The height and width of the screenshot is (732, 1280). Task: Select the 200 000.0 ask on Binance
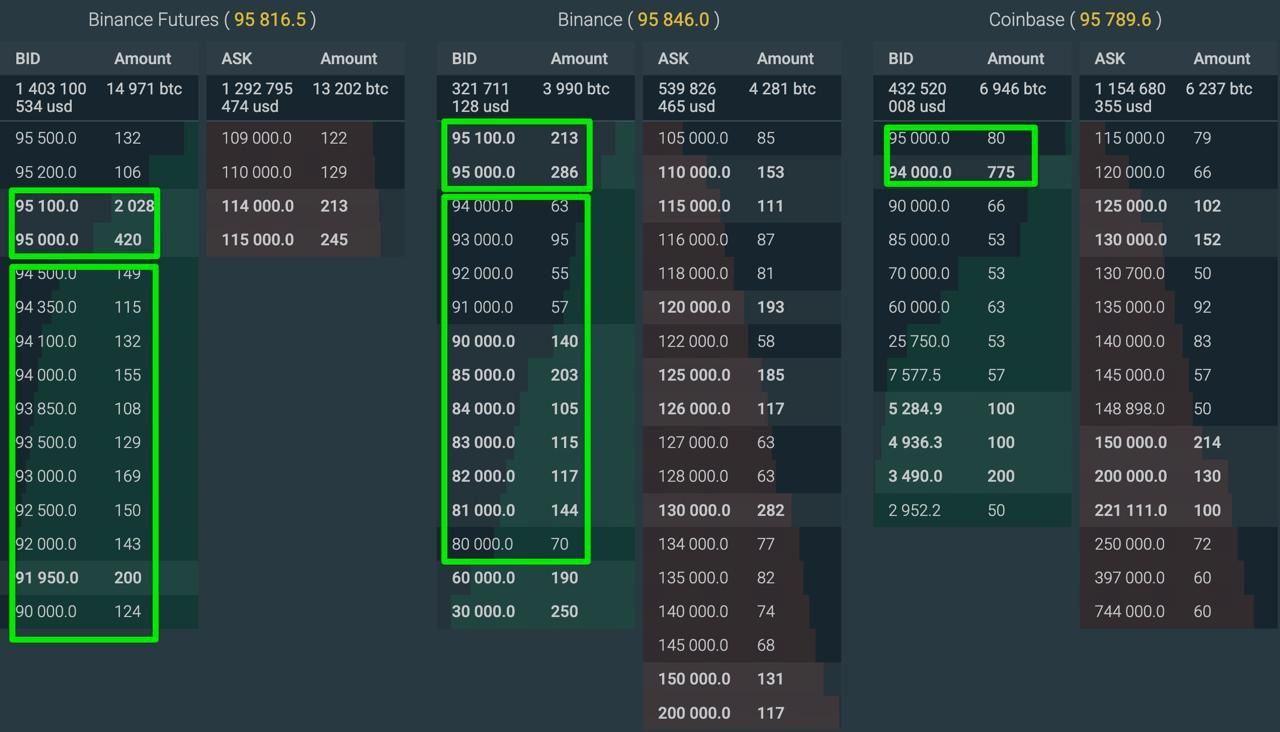click(x=693, y=713)
